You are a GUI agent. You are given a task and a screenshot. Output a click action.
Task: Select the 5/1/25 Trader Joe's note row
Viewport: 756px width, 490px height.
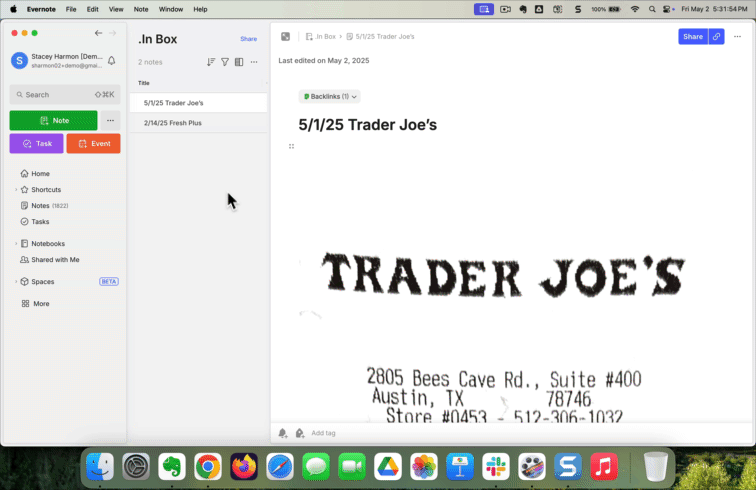pyautogui.click(x=198, y=103)
